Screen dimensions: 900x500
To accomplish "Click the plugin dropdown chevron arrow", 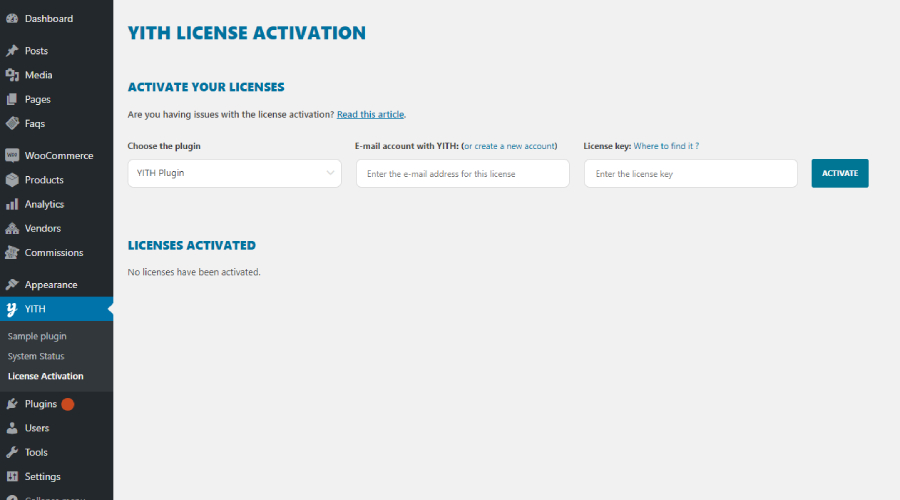I will [331, 173].
